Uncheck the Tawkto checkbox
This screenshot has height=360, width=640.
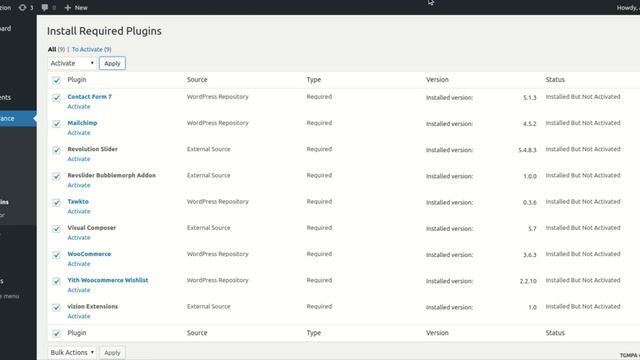[56, 202]
